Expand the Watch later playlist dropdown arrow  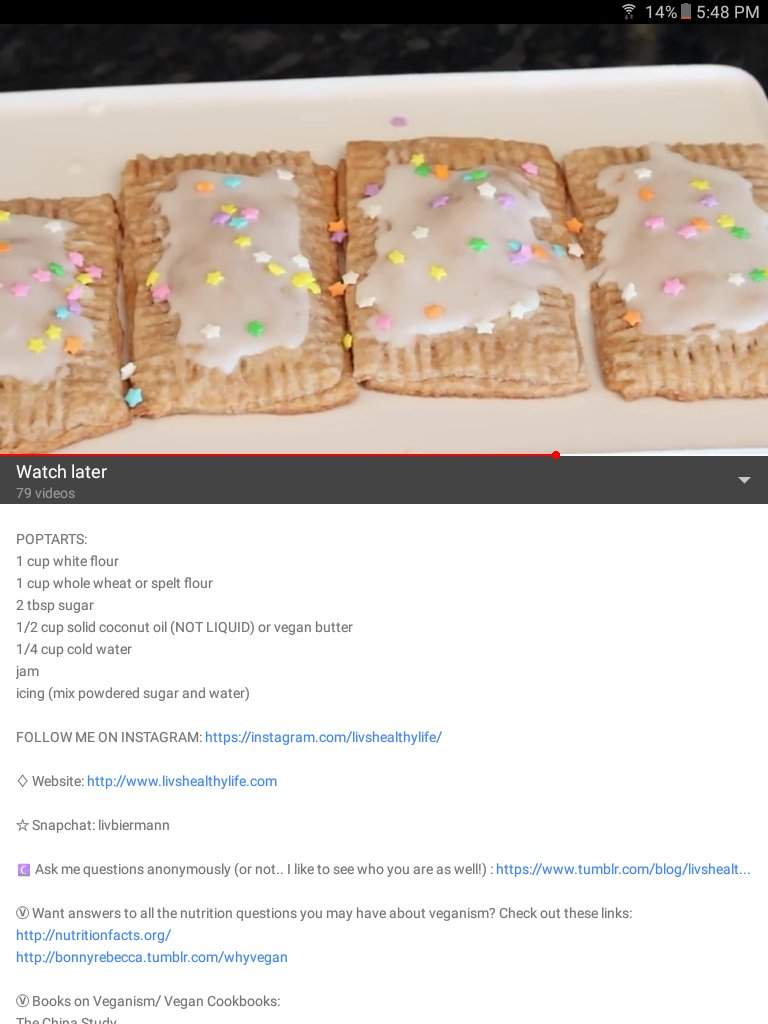click(x=743, y=480)
